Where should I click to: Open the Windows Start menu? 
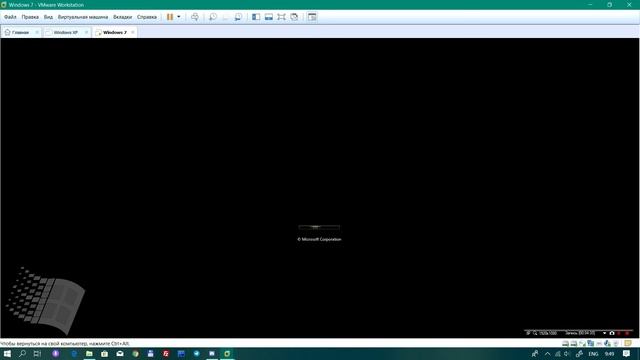pos(7,354)
